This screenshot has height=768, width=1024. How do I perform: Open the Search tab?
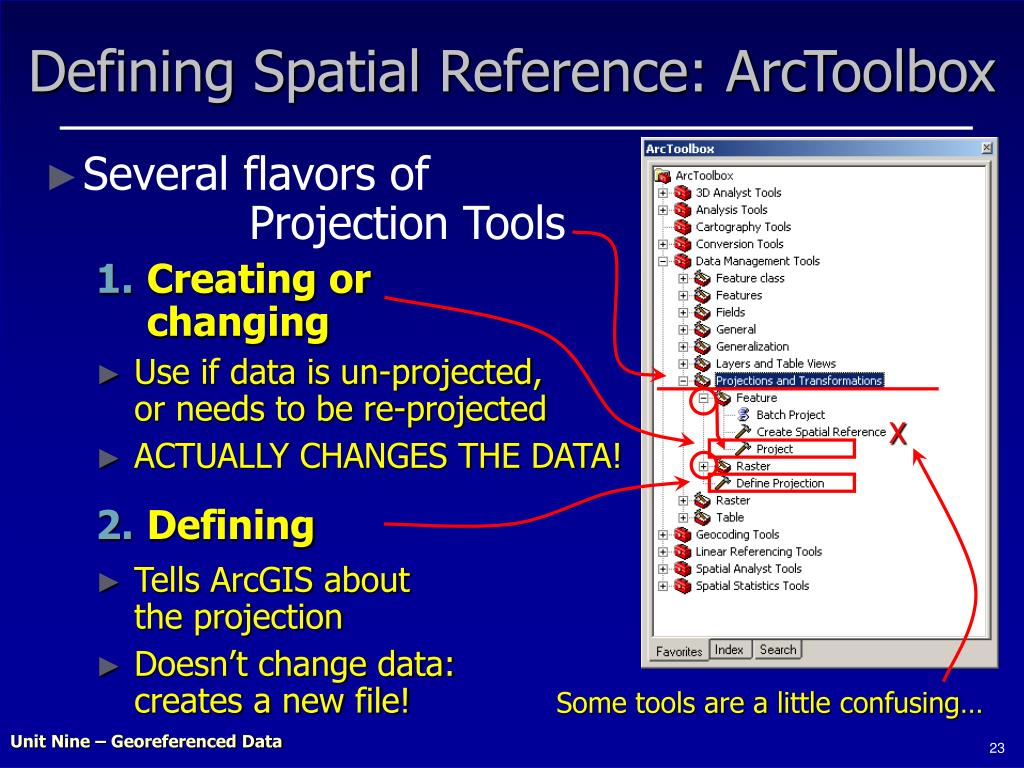click(778, 650)
